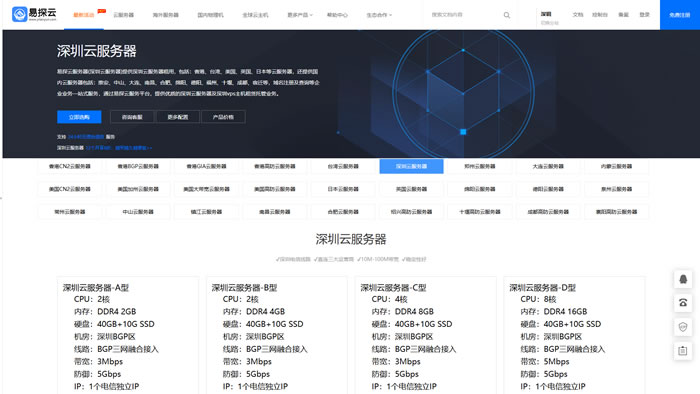This screenshot has width=700, height=394.
Task: Select the 合肥云服务器 tab
Action: (x=343, y=212)
